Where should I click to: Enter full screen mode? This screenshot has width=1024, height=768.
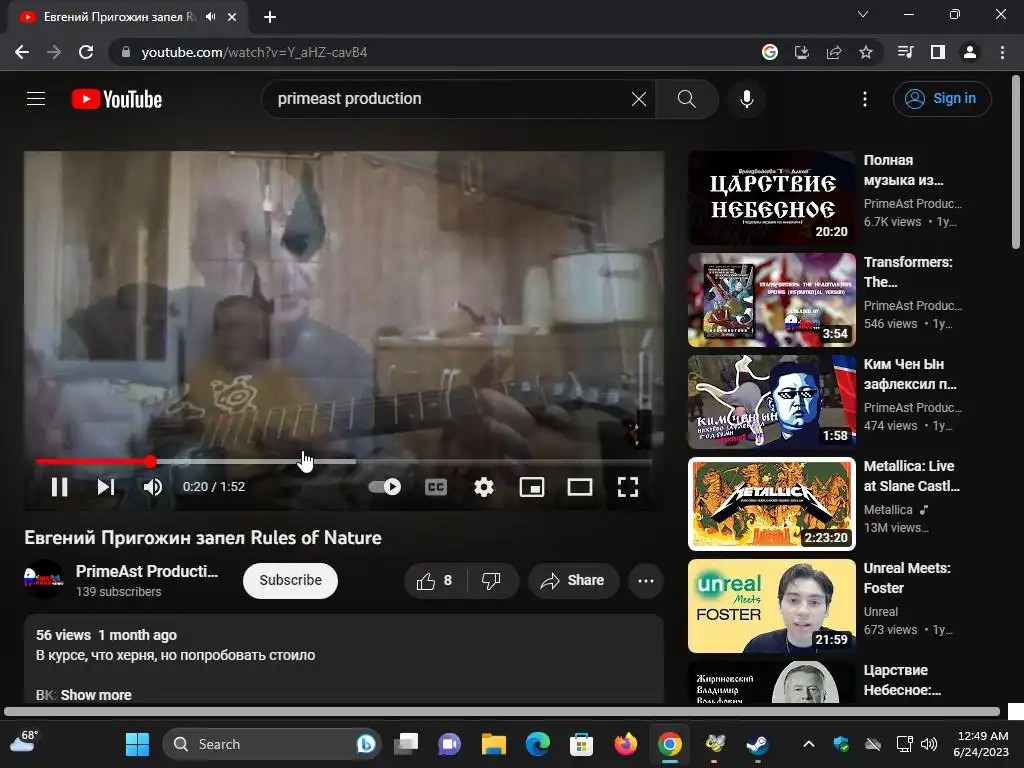click(x=628, y=487)
